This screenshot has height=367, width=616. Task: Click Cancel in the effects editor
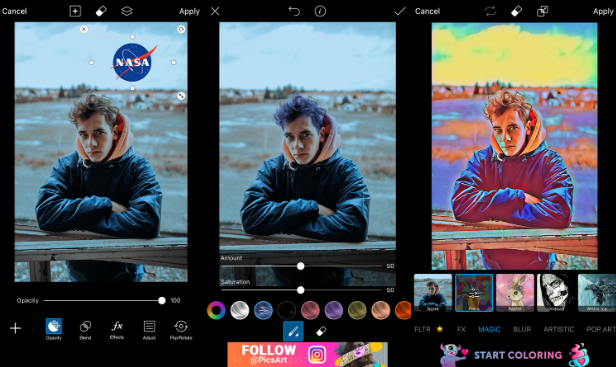pyautogui.click(x=427, y=11)
